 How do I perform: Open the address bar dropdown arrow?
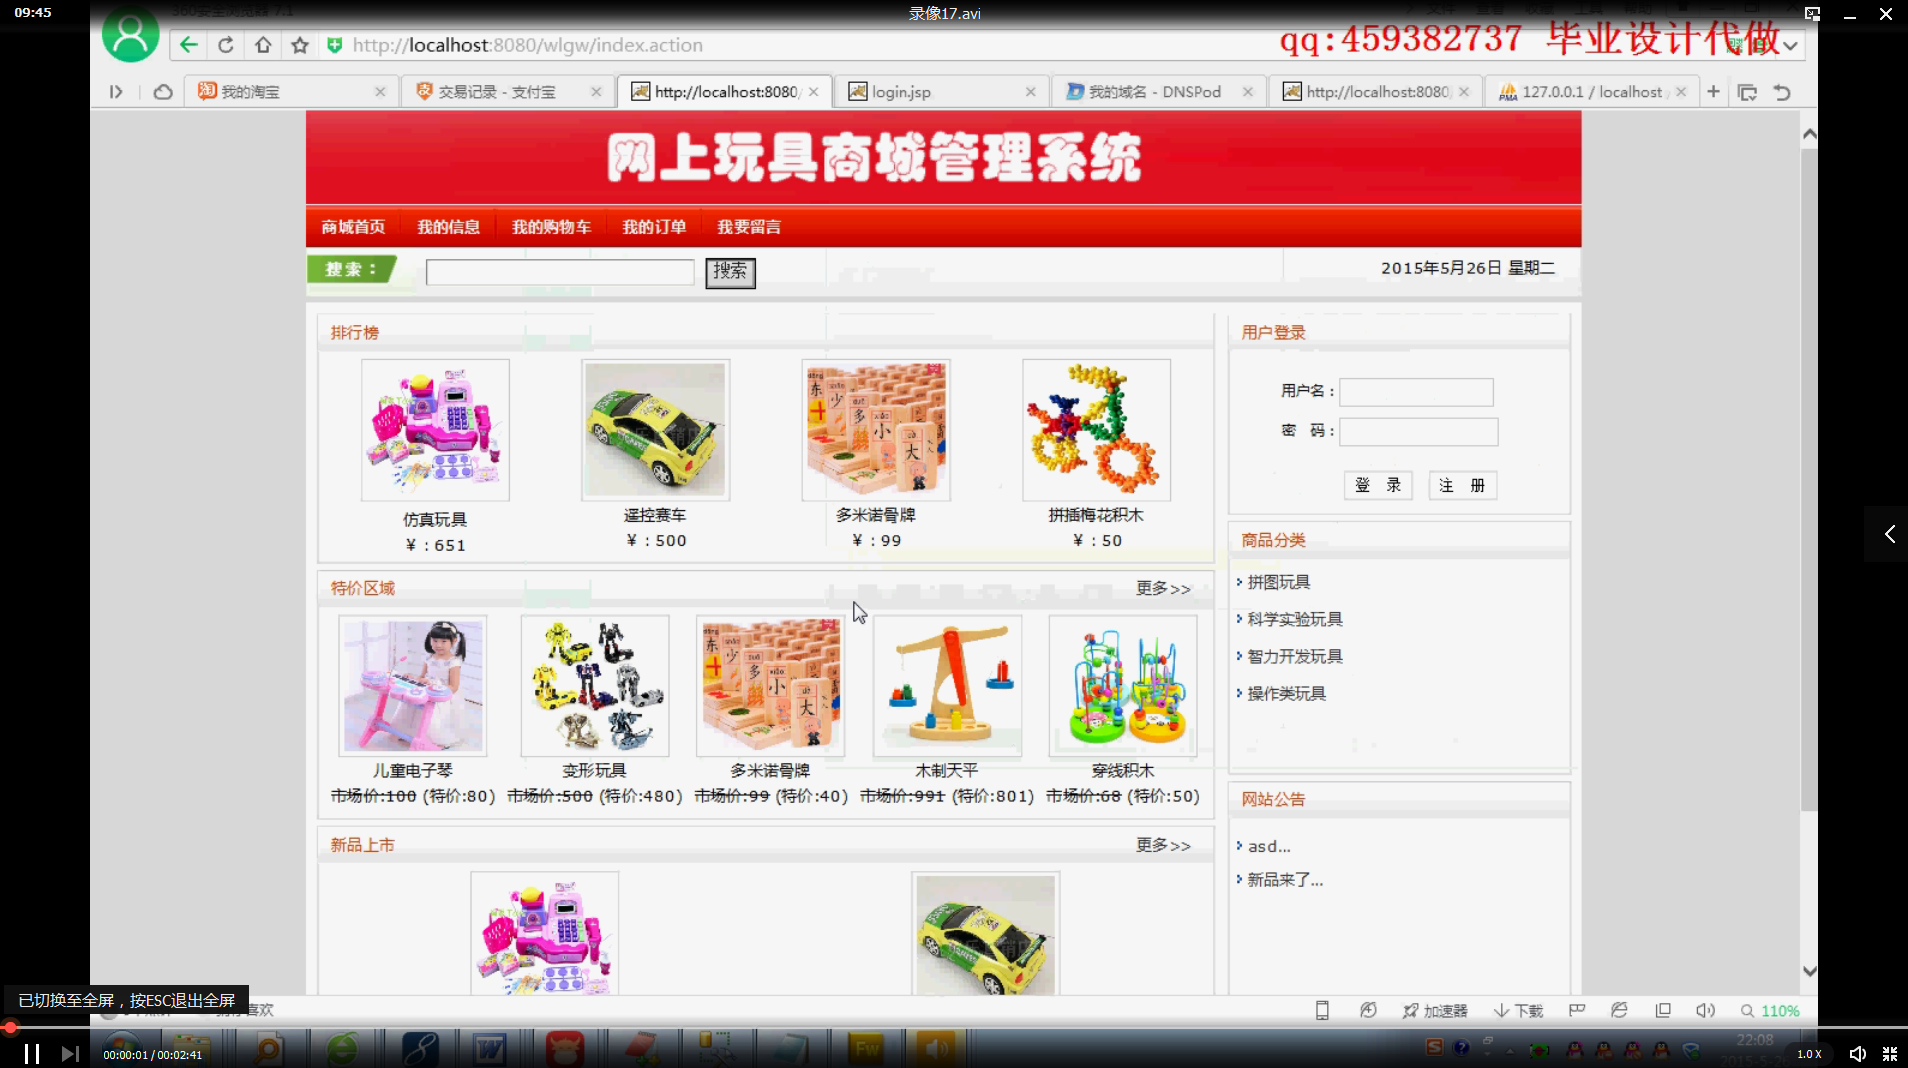point(1790,46)
